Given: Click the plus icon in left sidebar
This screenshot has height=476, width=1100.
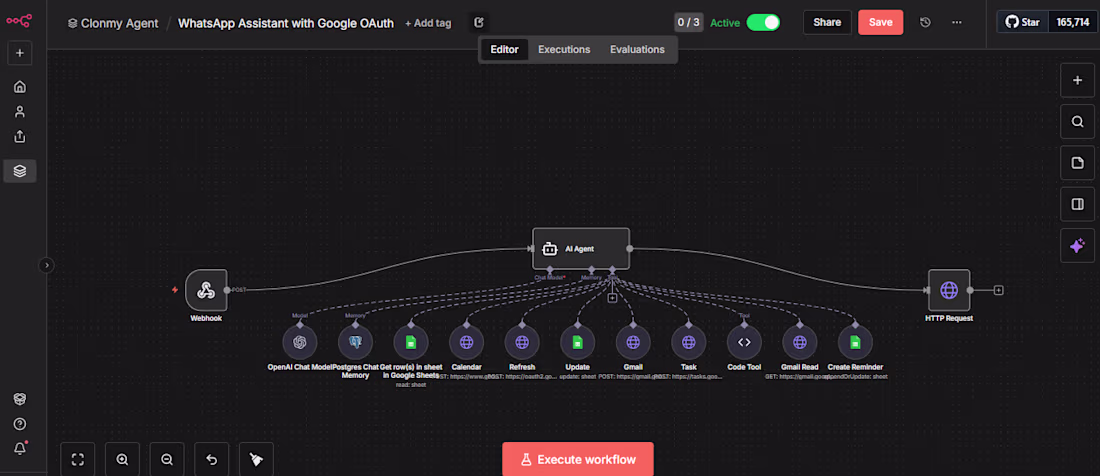Looking at the screenshot, I should (x=20, y=53).
